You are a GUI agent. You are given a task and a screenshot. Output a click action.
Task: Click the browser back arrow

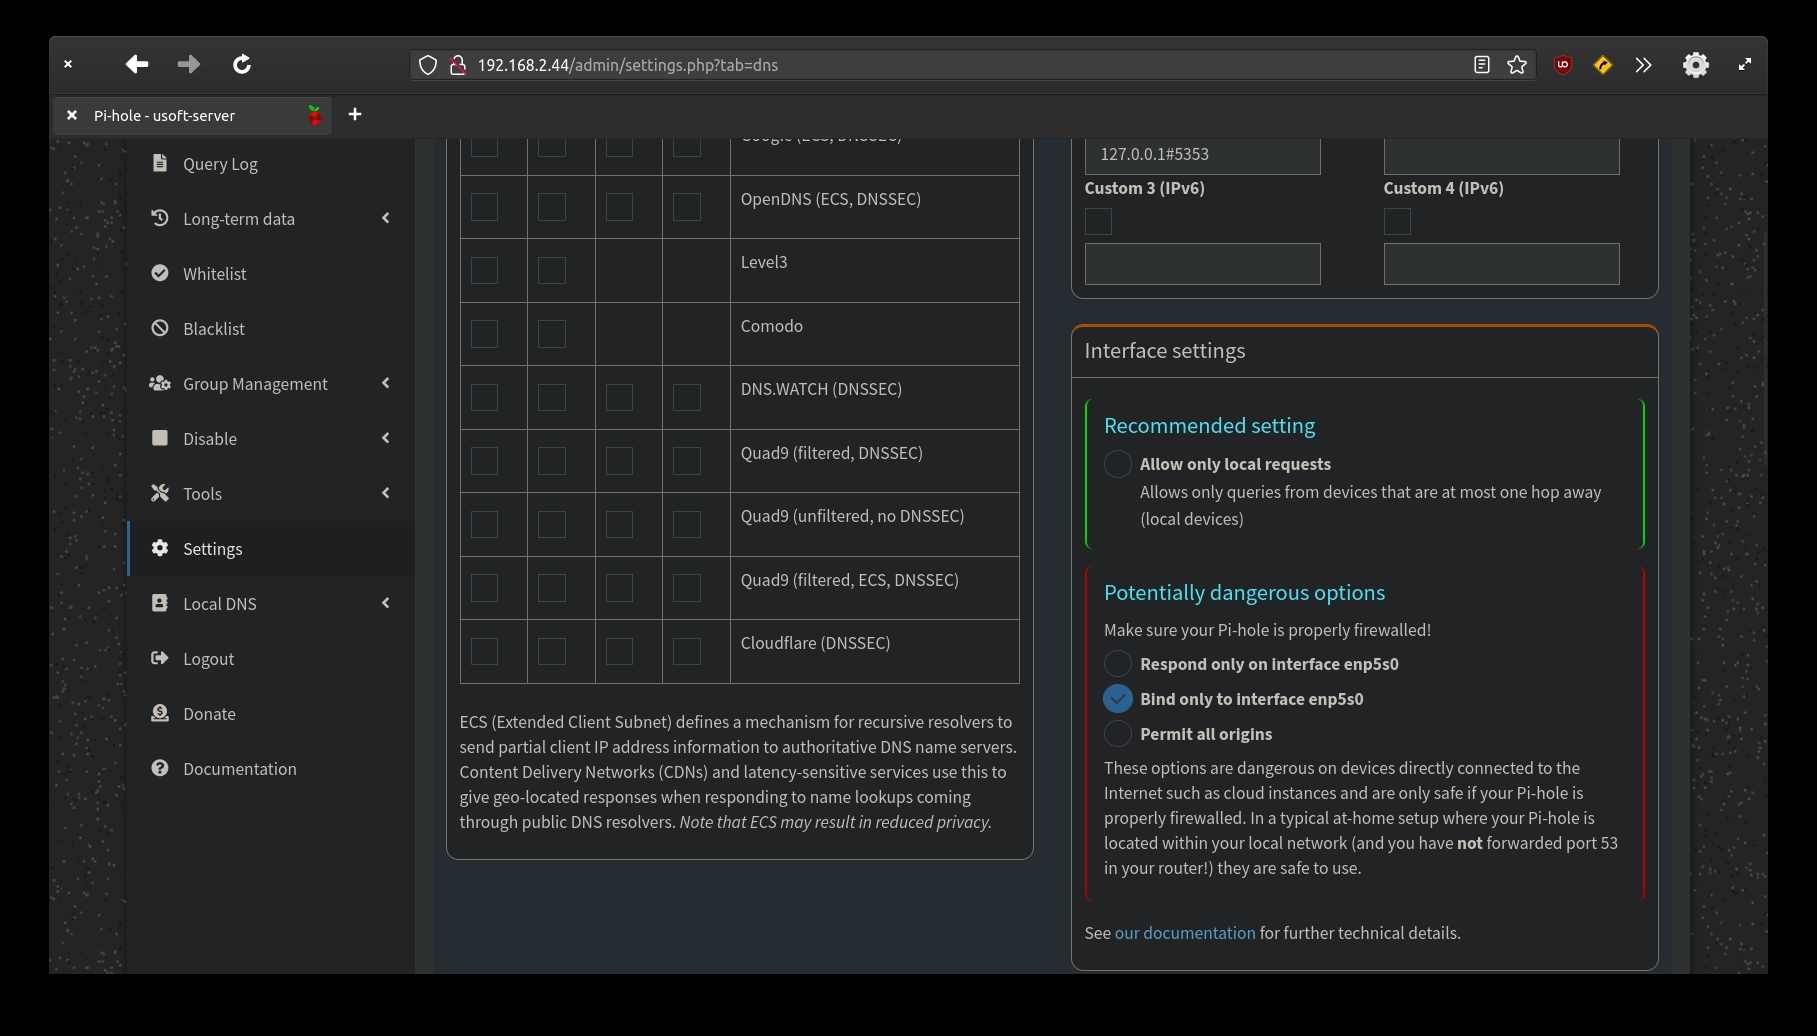click(137, 65)
